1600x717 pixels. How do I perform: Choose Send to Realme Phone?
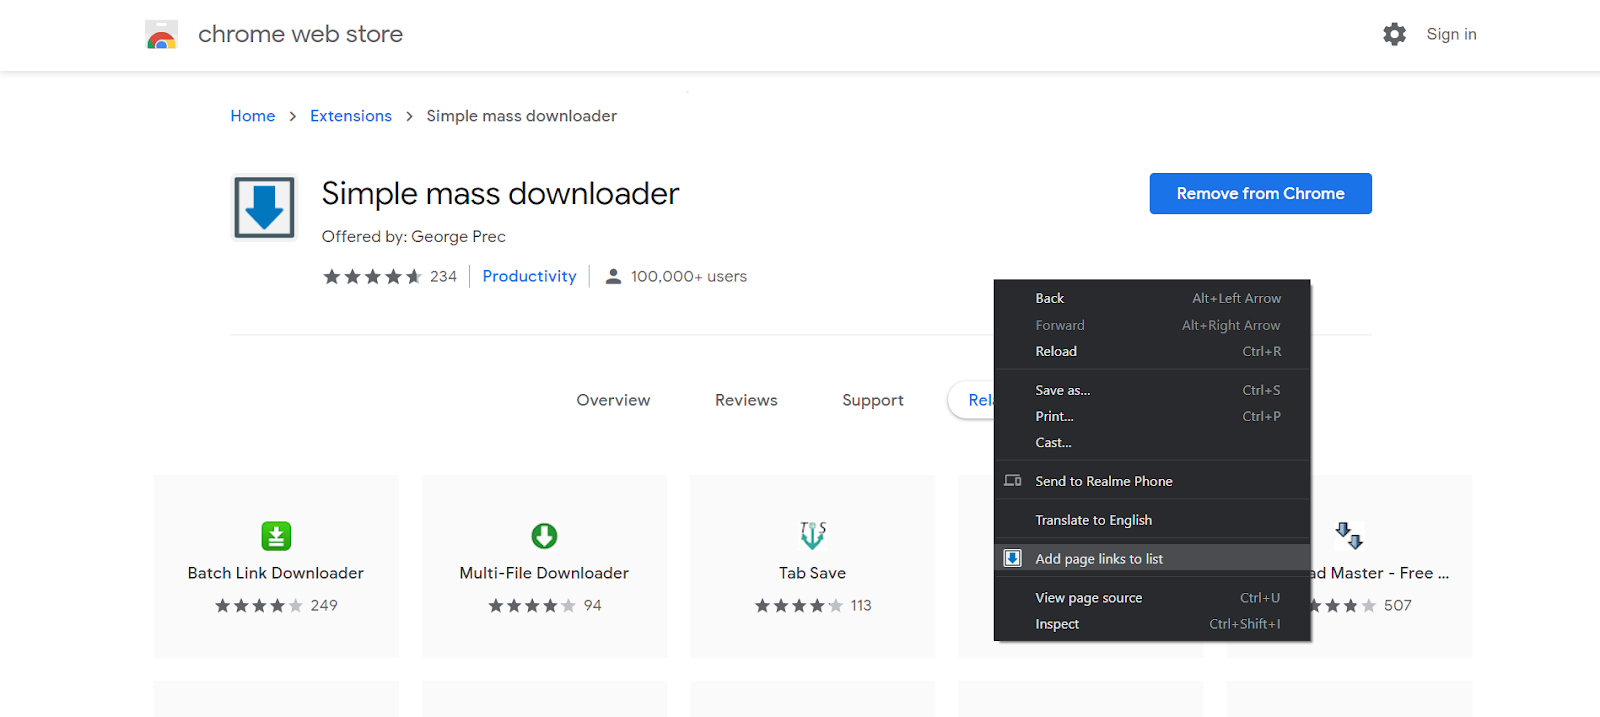1152,481
